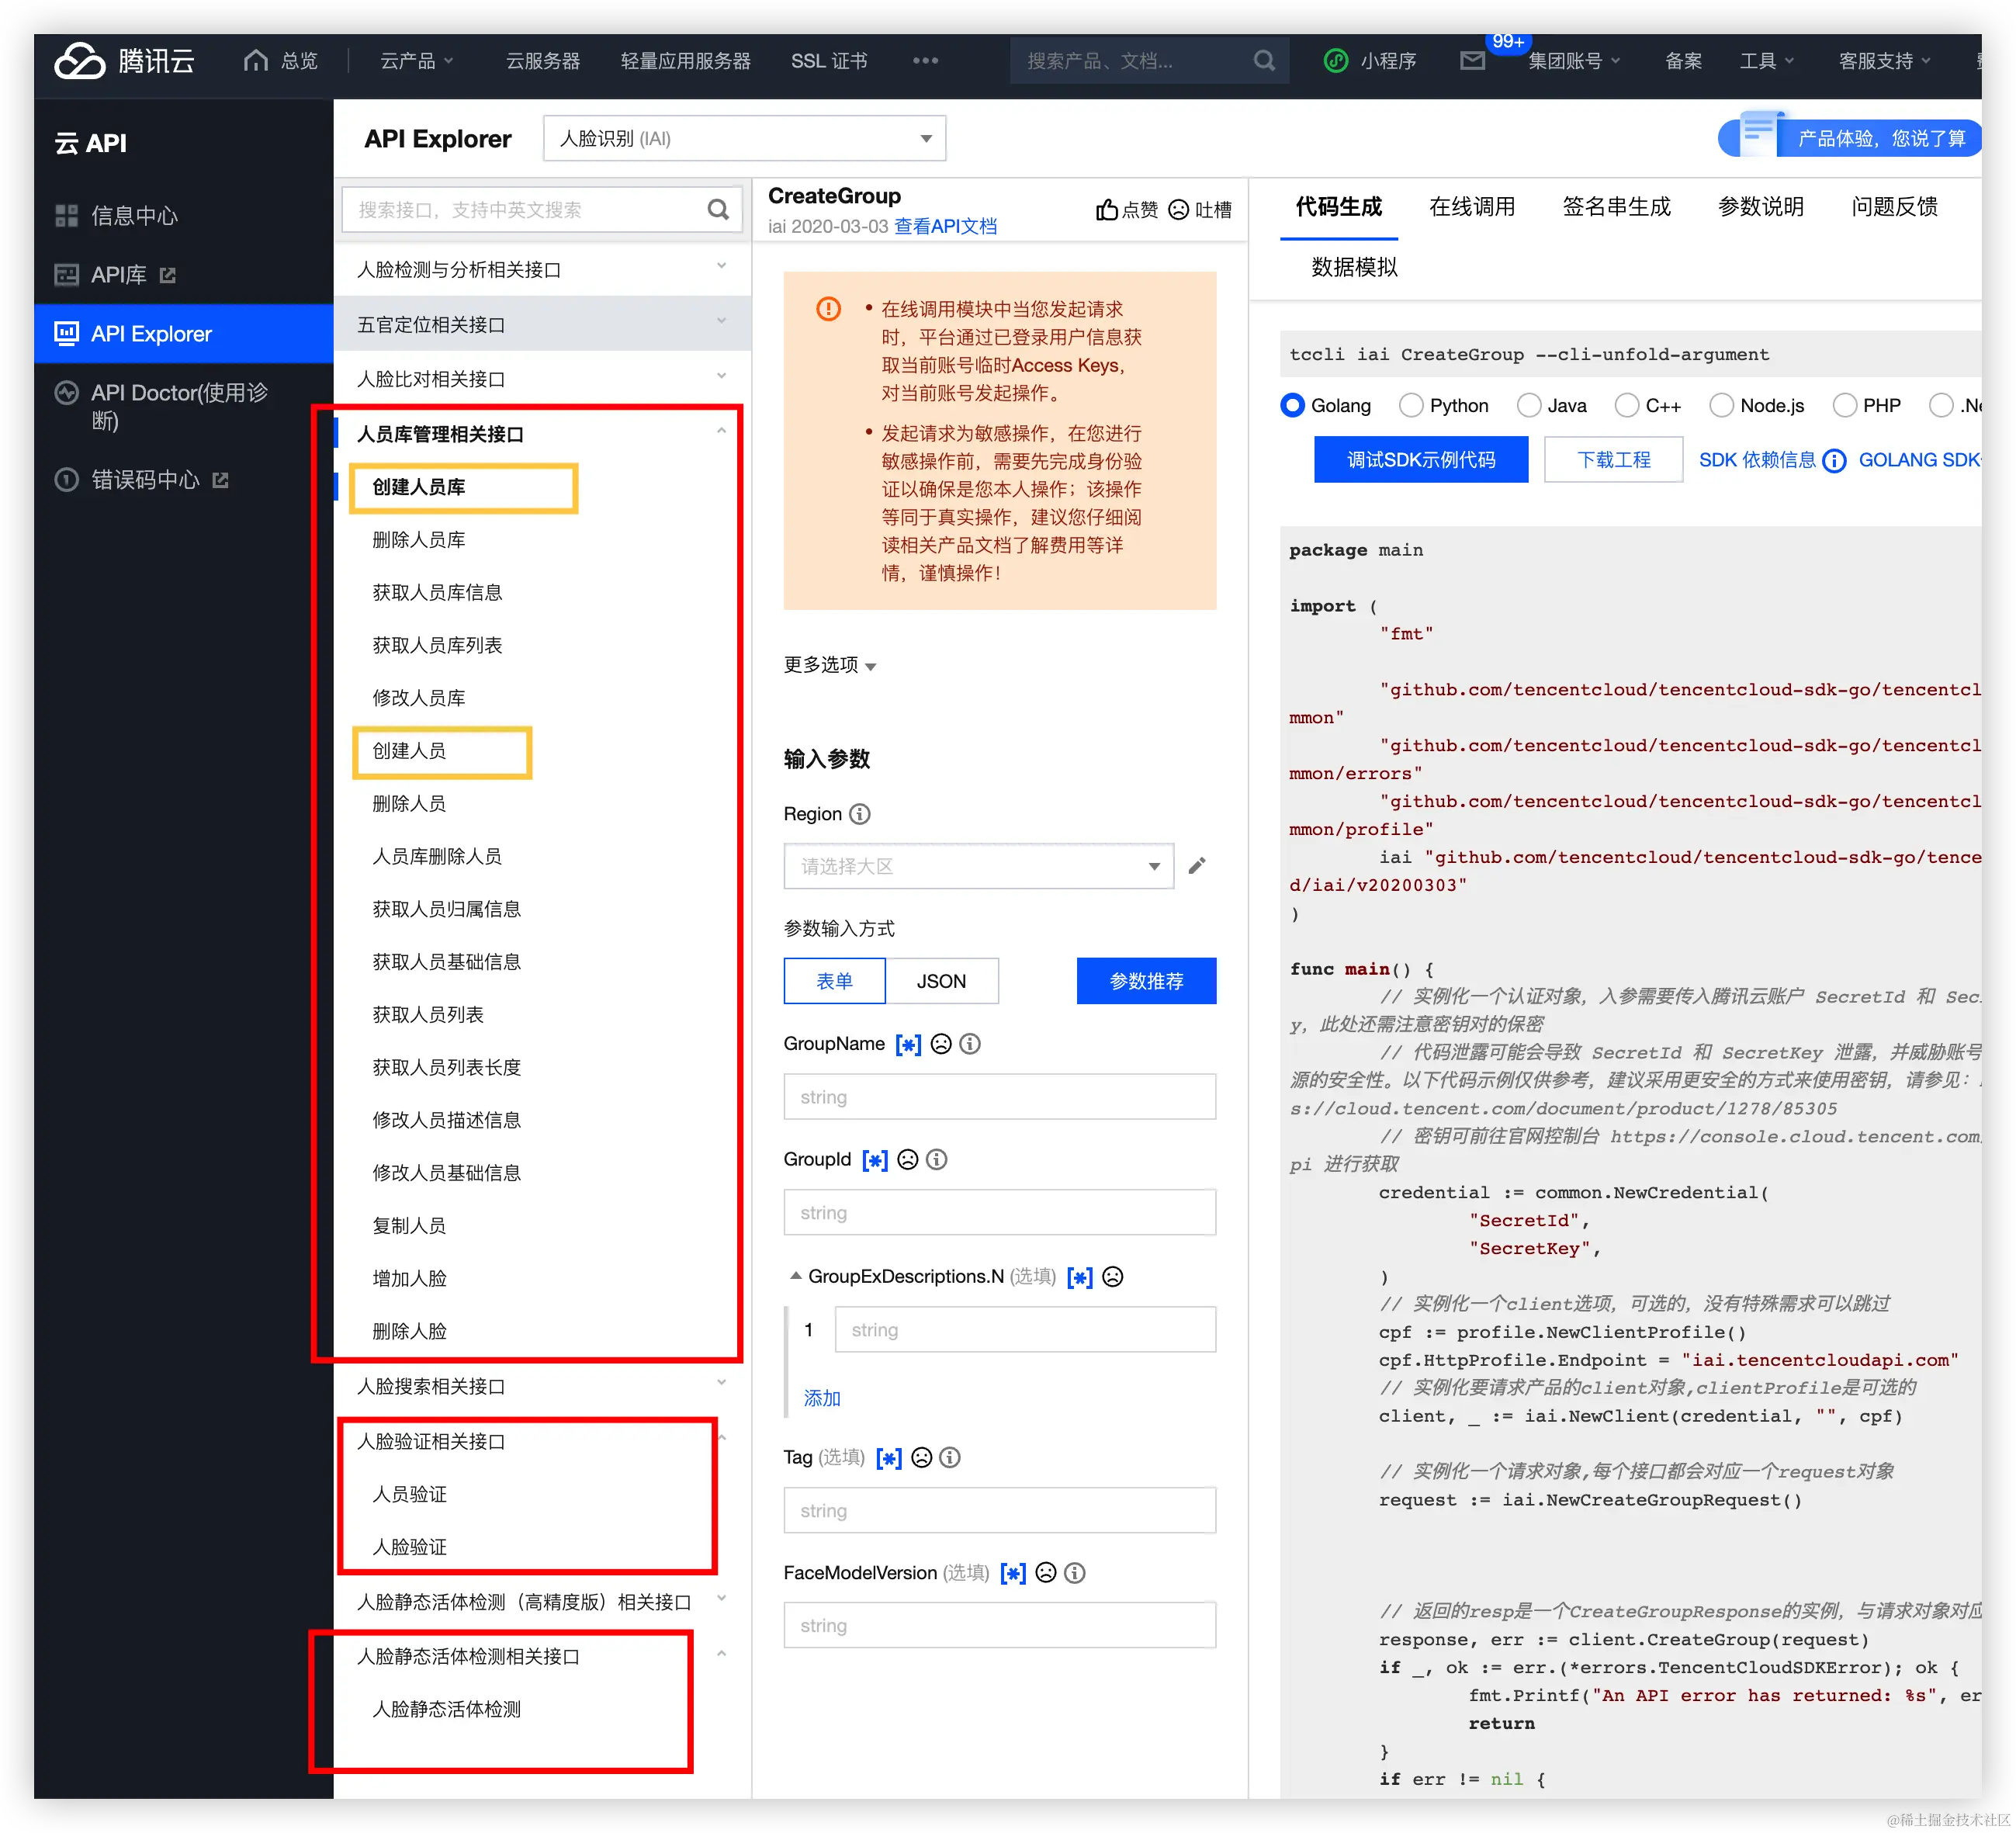Viewport: 2016px width, 1833px height.
Task: Open the mail messages icon with 99+ badge
Action: pos(1472,61)
